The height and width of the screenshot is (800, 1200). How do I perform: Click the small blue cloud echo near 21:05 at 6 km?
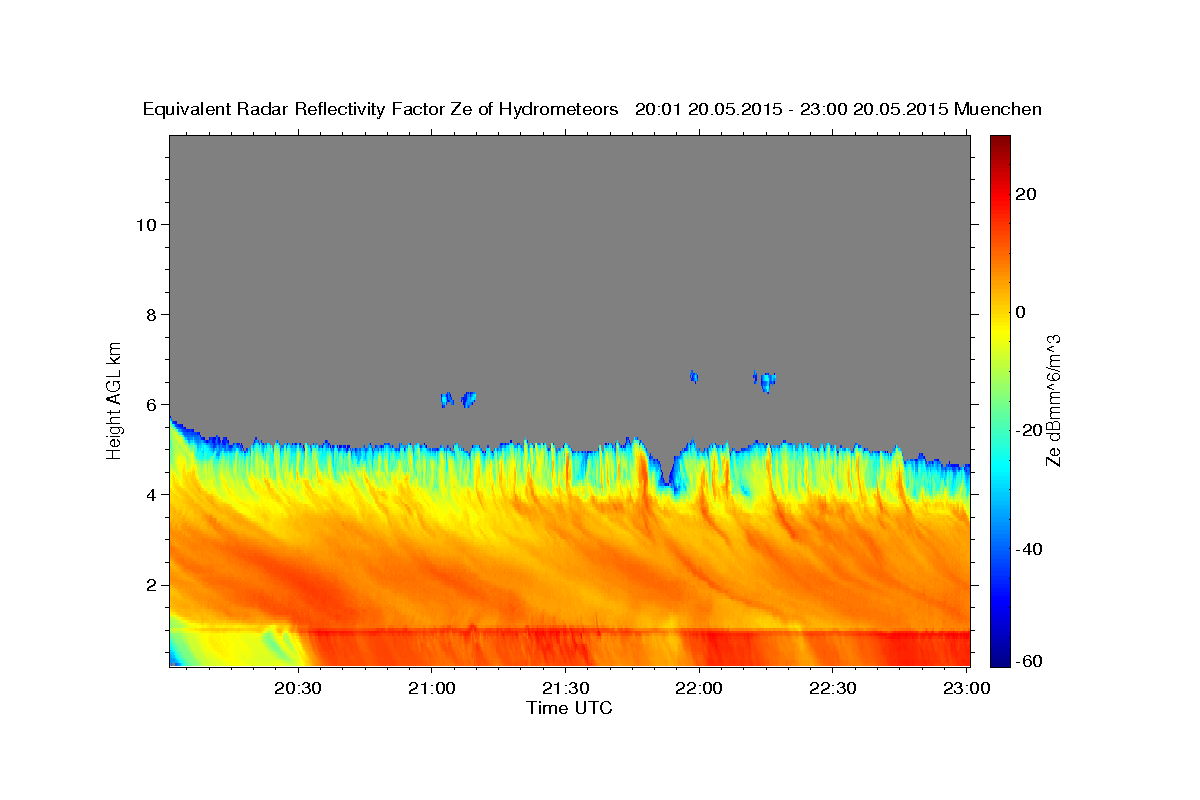(458, 399)
